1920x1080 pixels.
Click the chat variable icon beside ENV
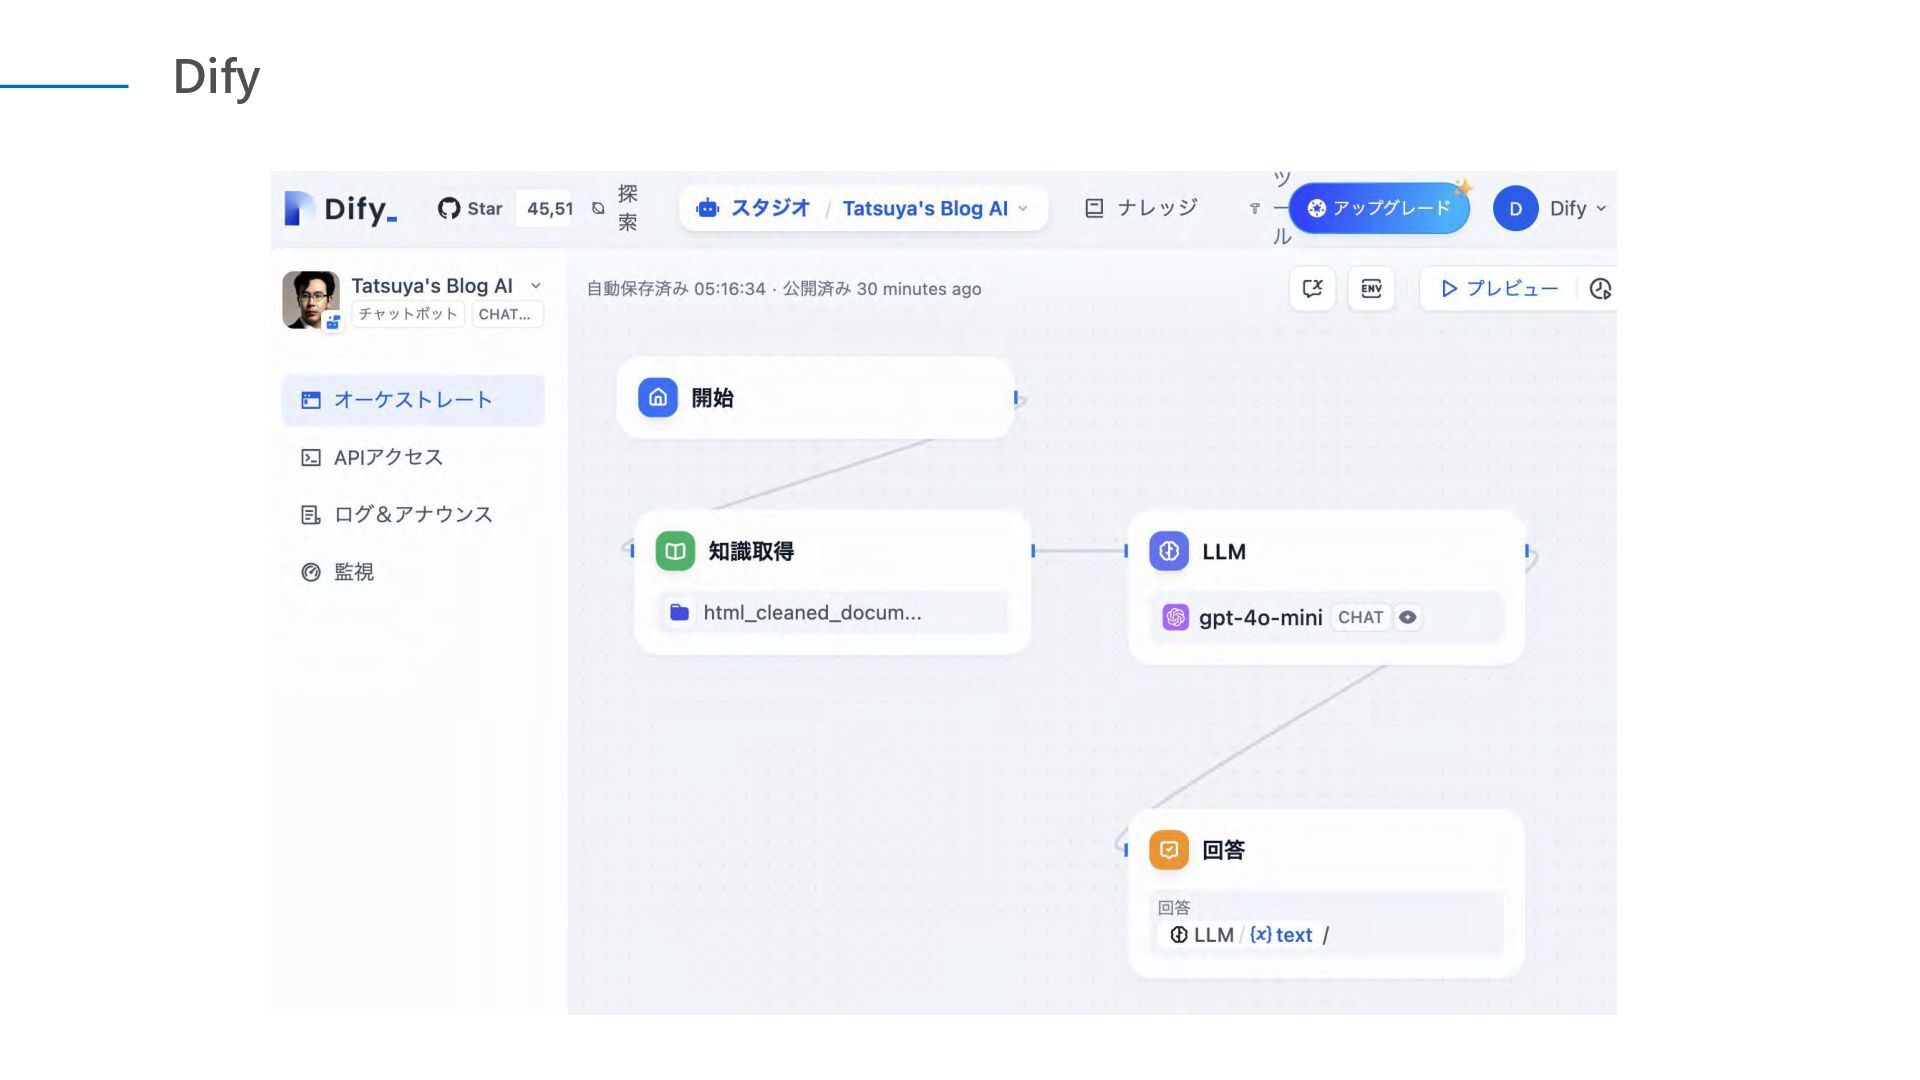pos(1312,289)
